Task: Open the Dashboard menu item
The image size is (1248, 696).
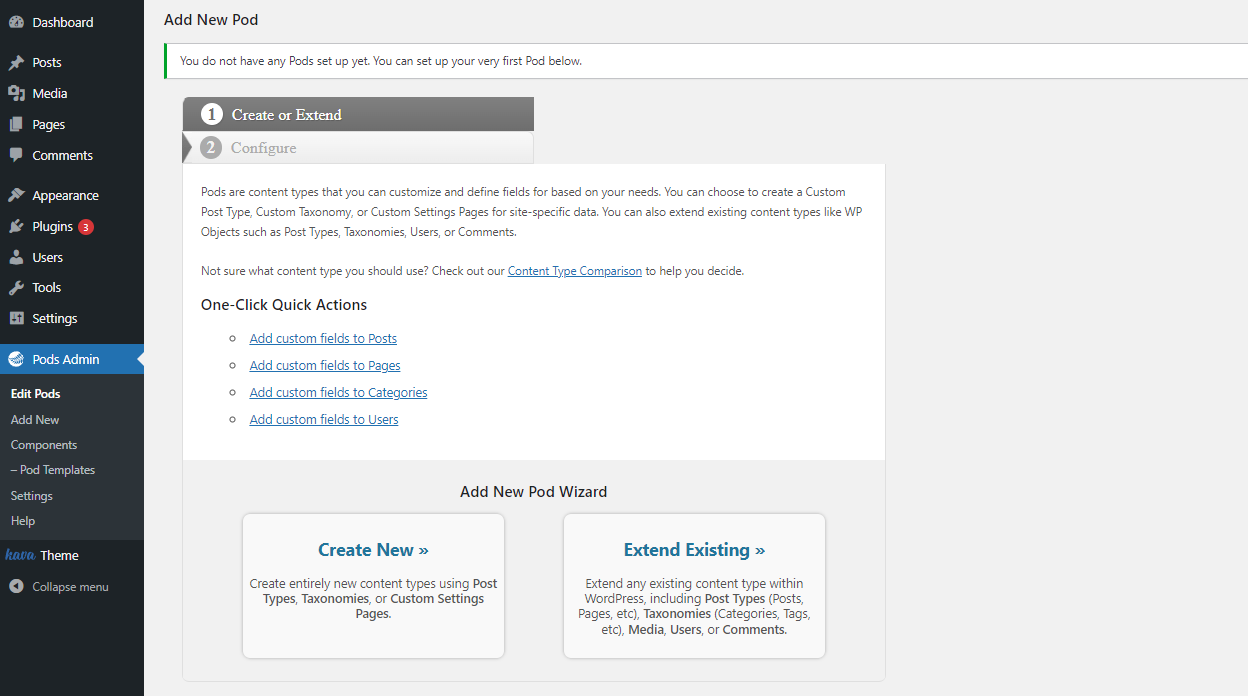Action: [x=72, y=22]
